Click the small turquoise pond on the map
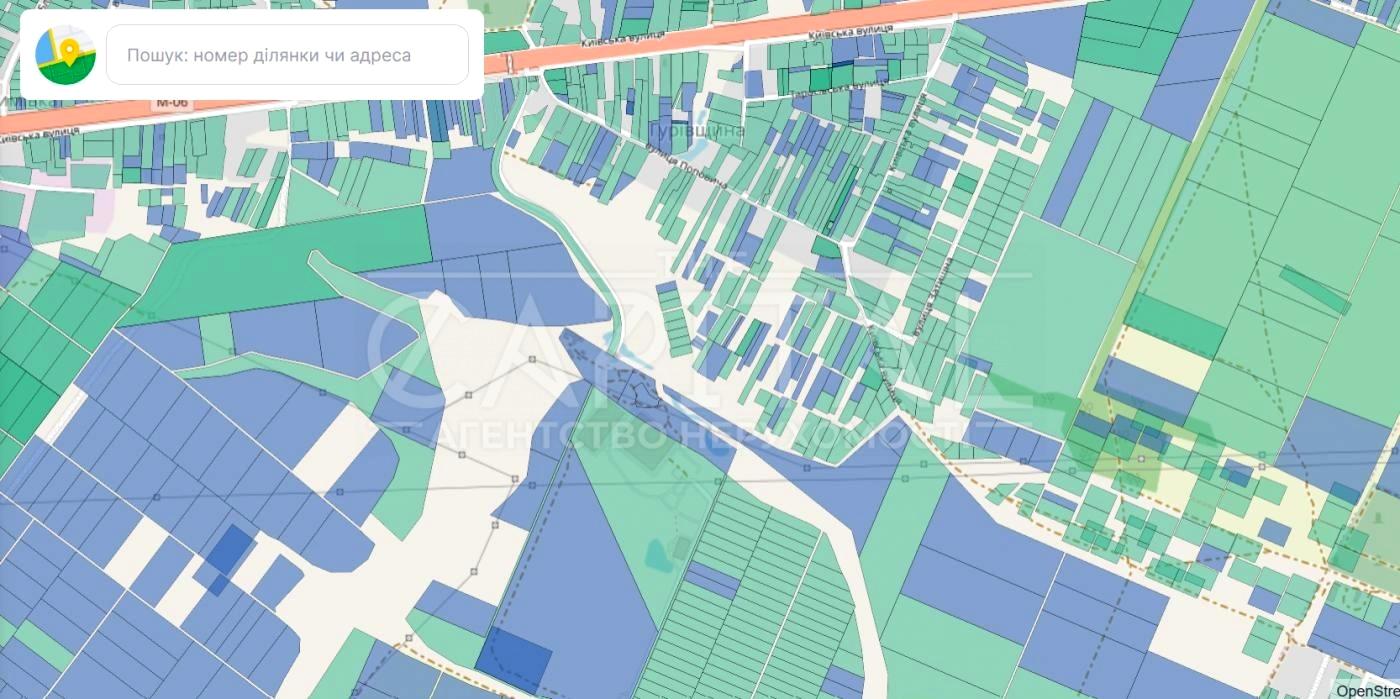1400x699 pixels. [x=658, y=553]
